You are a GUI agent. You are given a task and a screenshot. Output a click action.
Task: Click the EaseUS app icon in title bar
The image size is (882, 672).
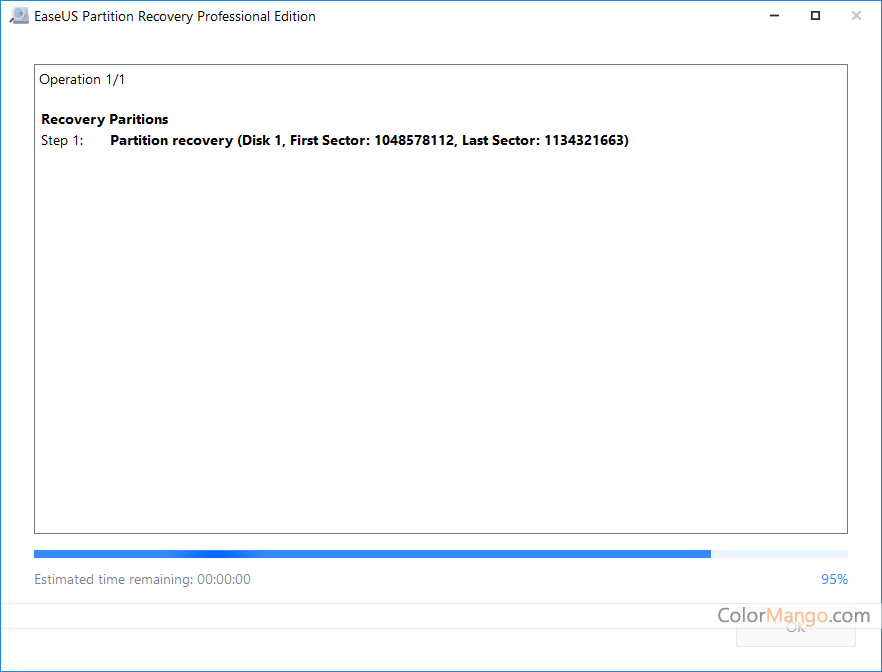pyautogui.click(x=18, y=16)
